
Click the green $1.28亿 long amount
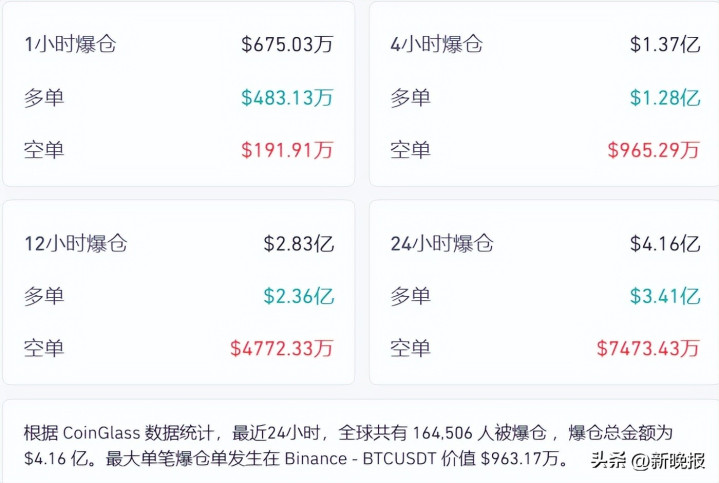(x=664, y=97)
